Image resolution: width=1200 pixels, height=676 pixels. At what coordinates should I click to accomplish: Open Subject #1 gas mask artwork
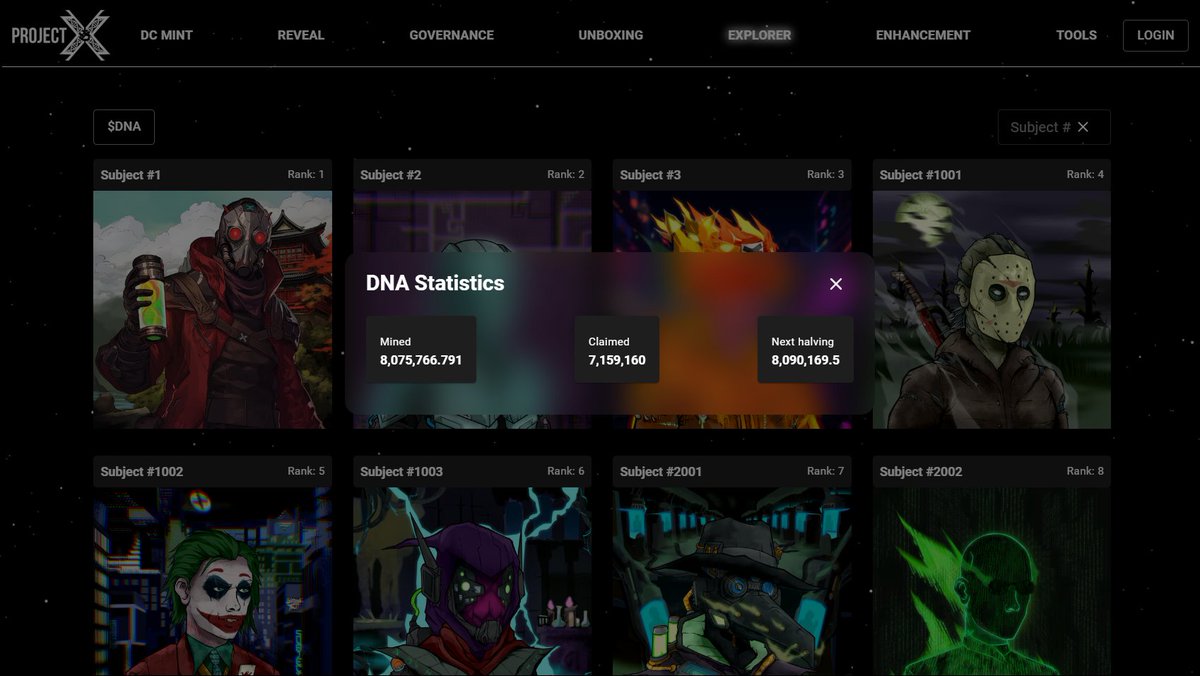click(x=212, y=310)
